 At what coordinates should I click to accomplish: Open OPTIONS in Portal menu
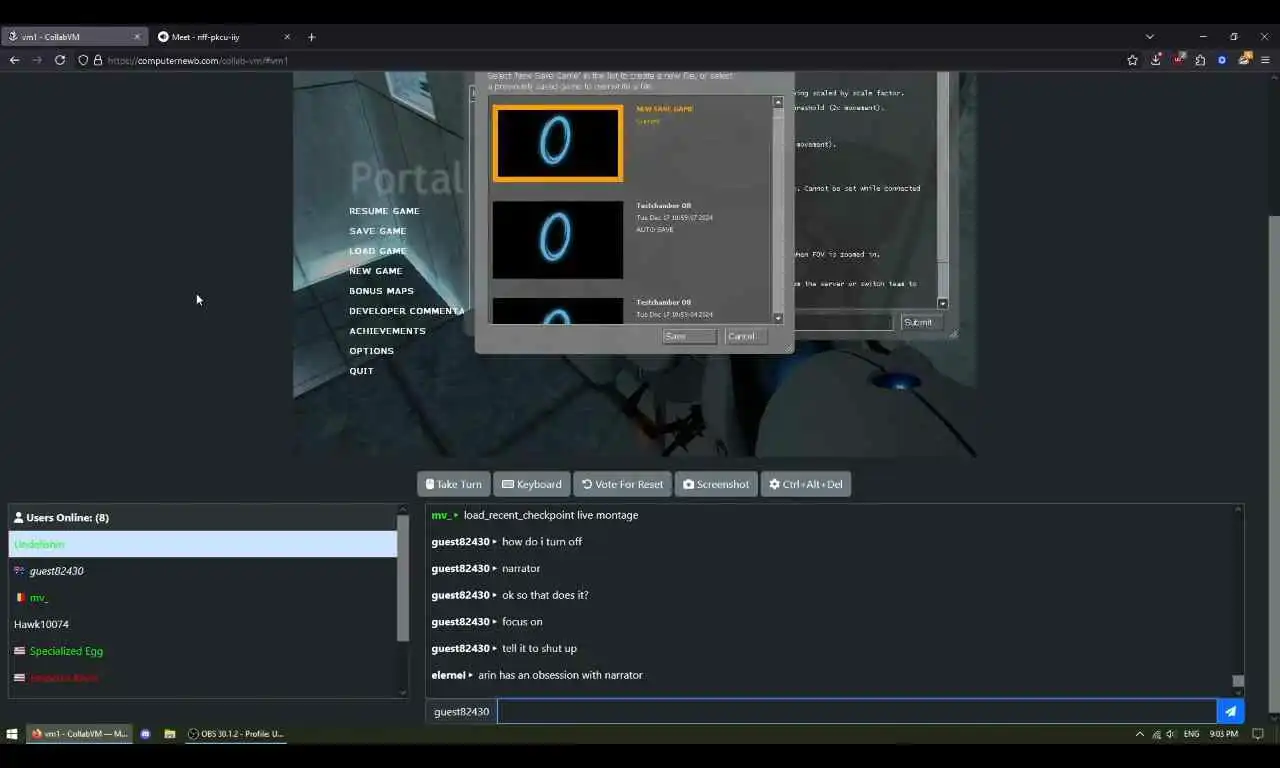pyautogui.click(x=371, y=351)
